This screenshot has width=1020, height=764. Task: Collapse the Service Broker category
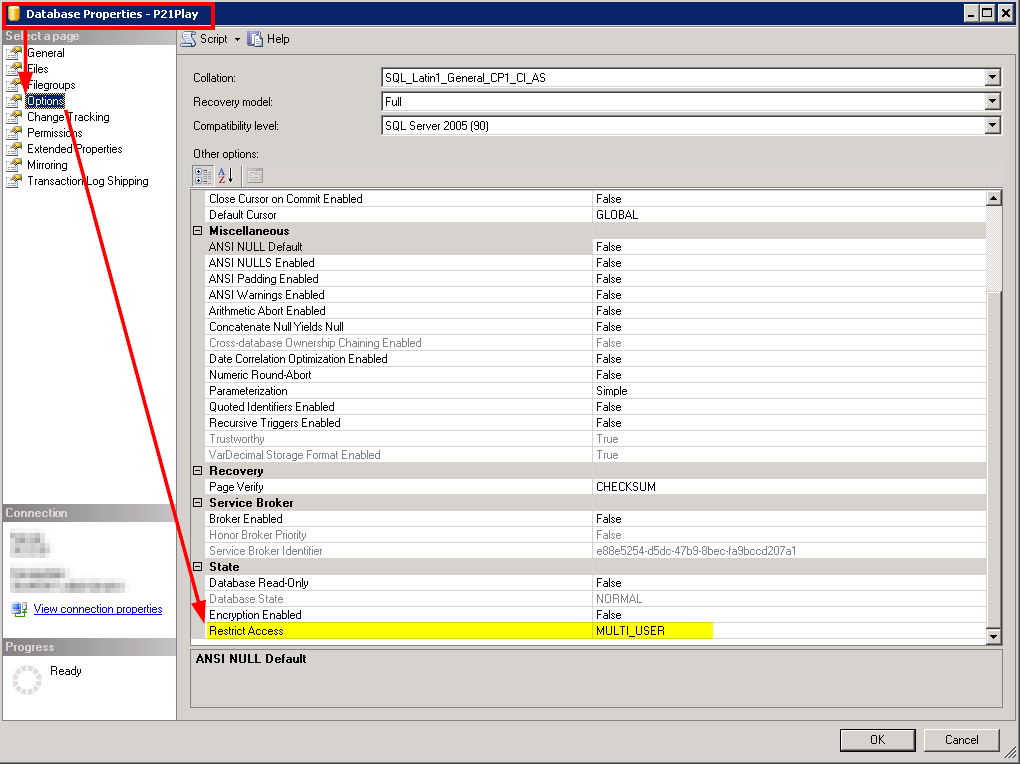click(197, 502)
